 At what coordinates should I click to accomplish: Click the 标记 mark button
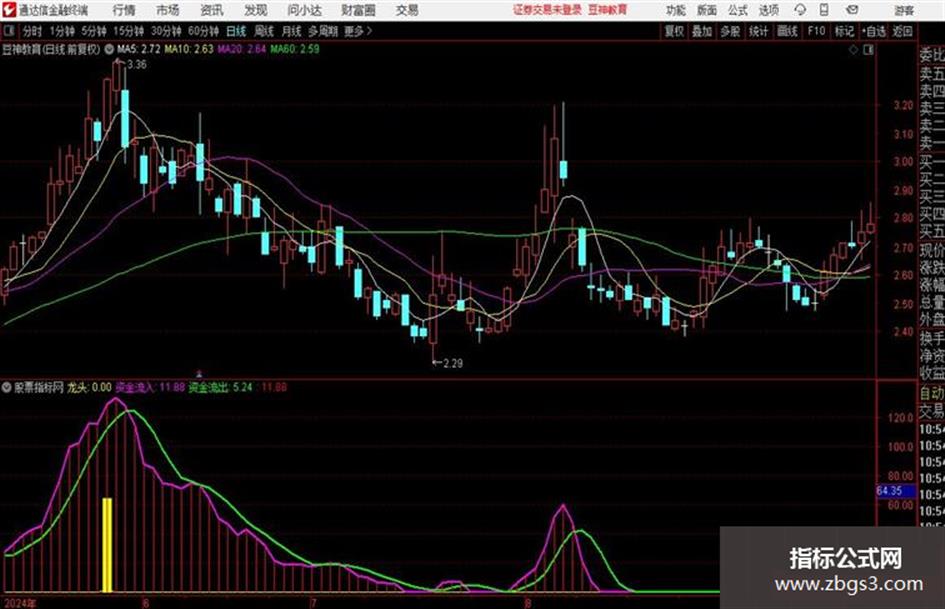[844, 31]
